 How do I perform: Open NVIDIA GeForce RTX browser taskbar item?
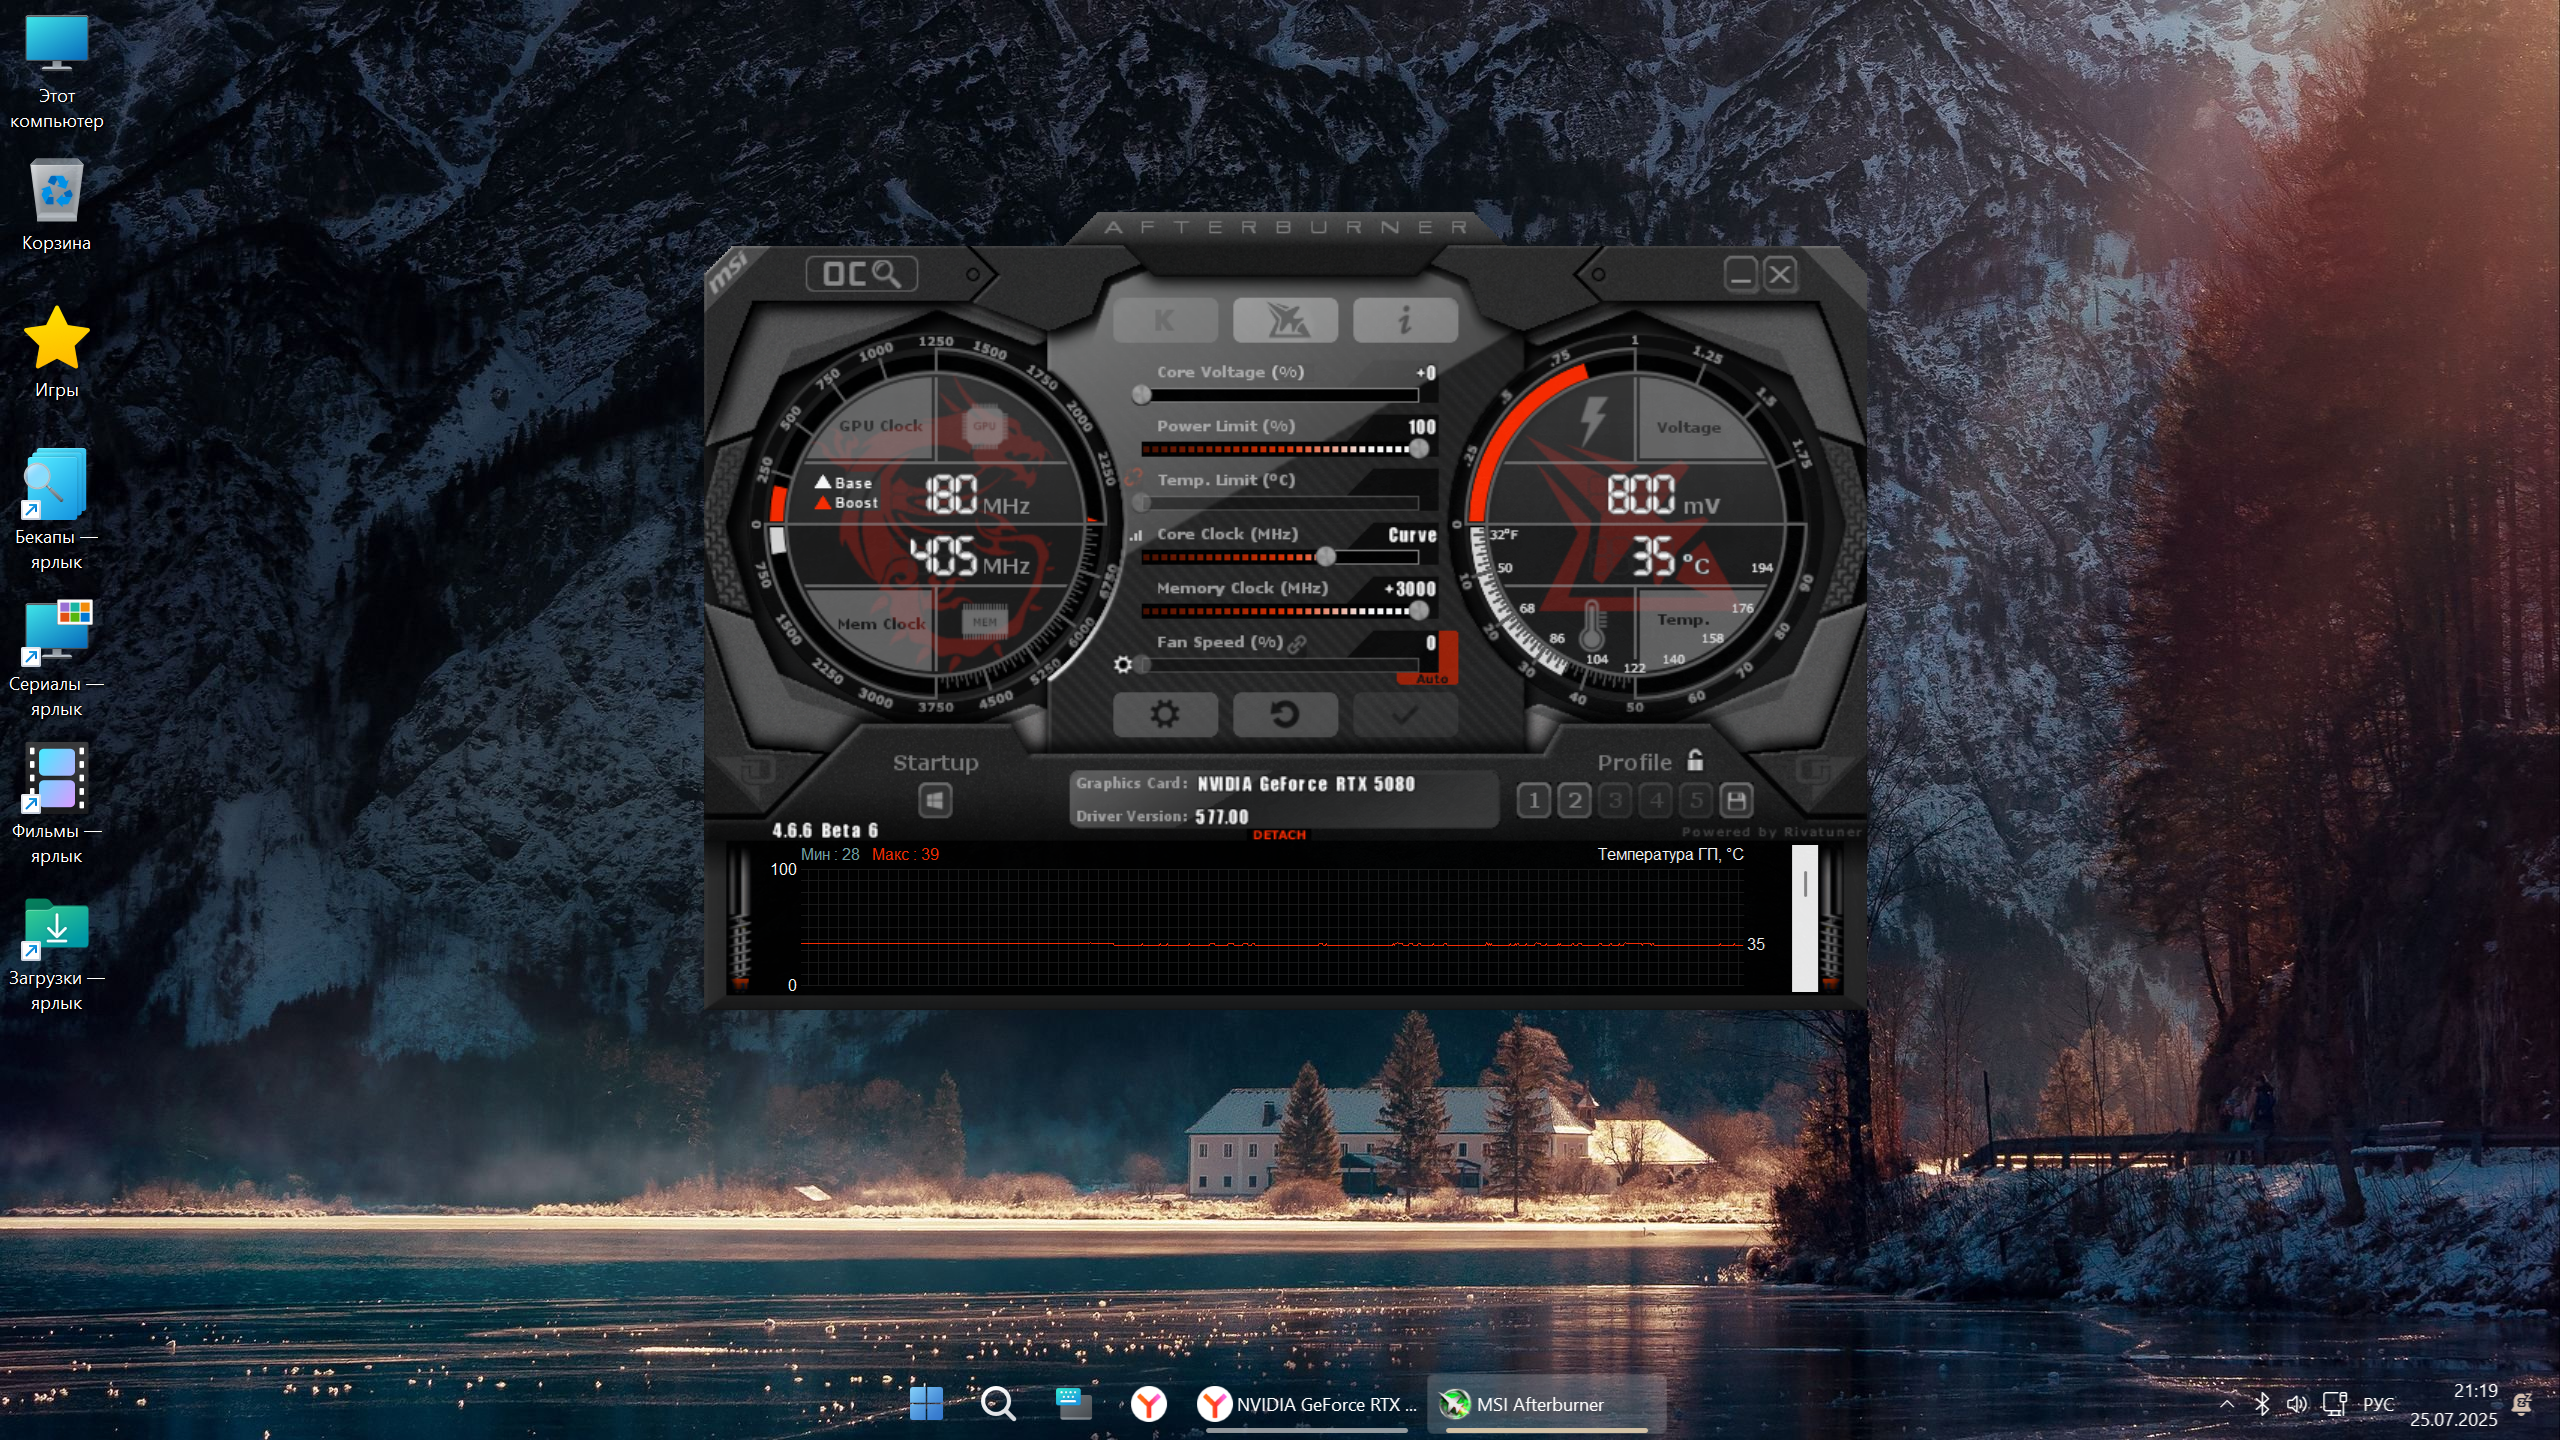pos(1306,1404)
